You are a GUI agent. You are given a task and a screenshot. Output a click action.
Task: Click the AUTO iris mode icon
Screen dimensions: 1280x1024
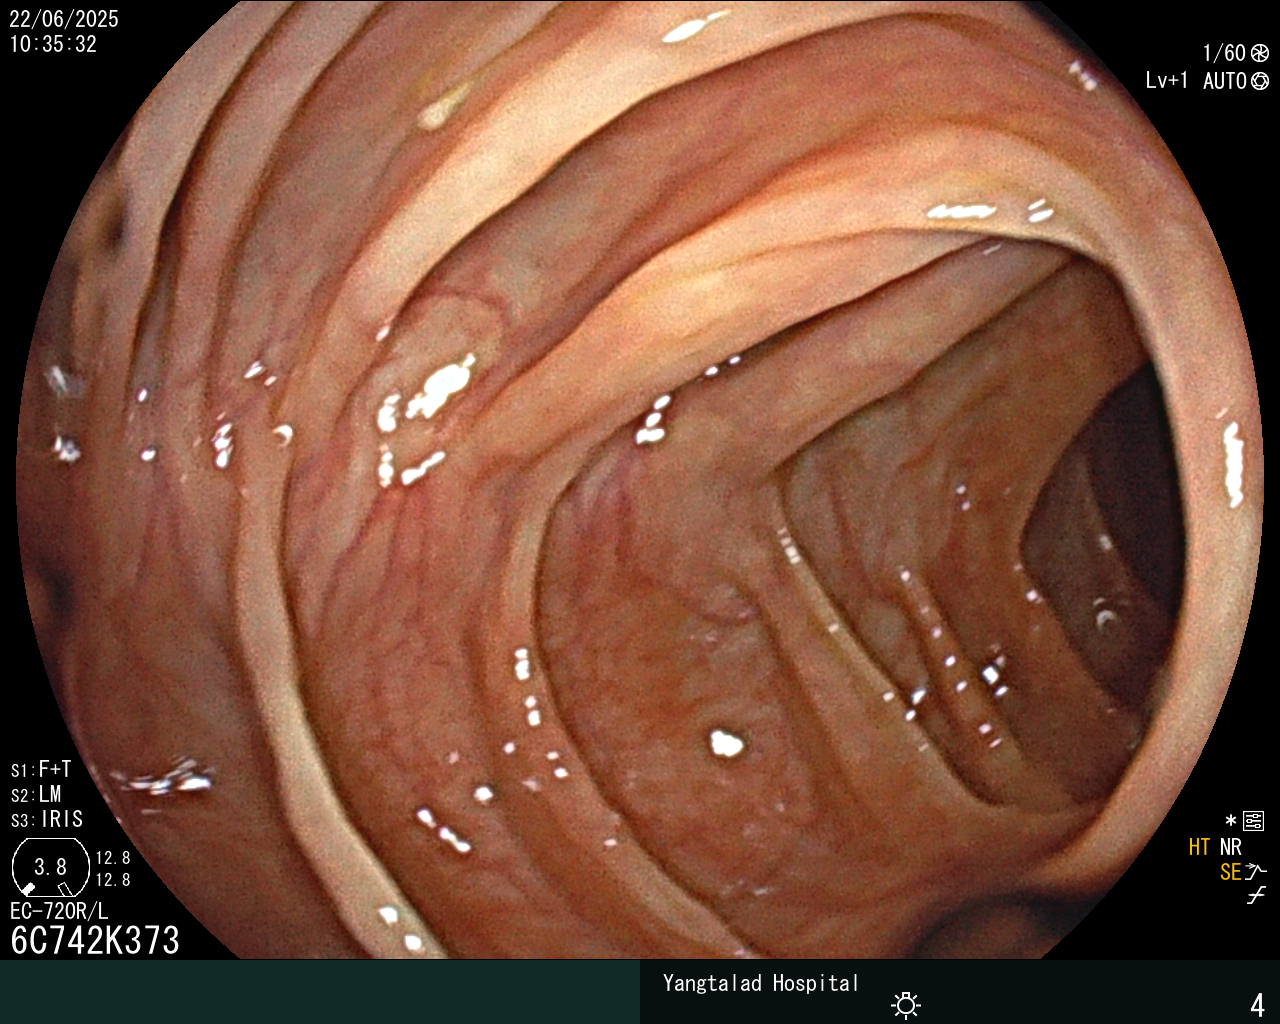(1260, 81)
